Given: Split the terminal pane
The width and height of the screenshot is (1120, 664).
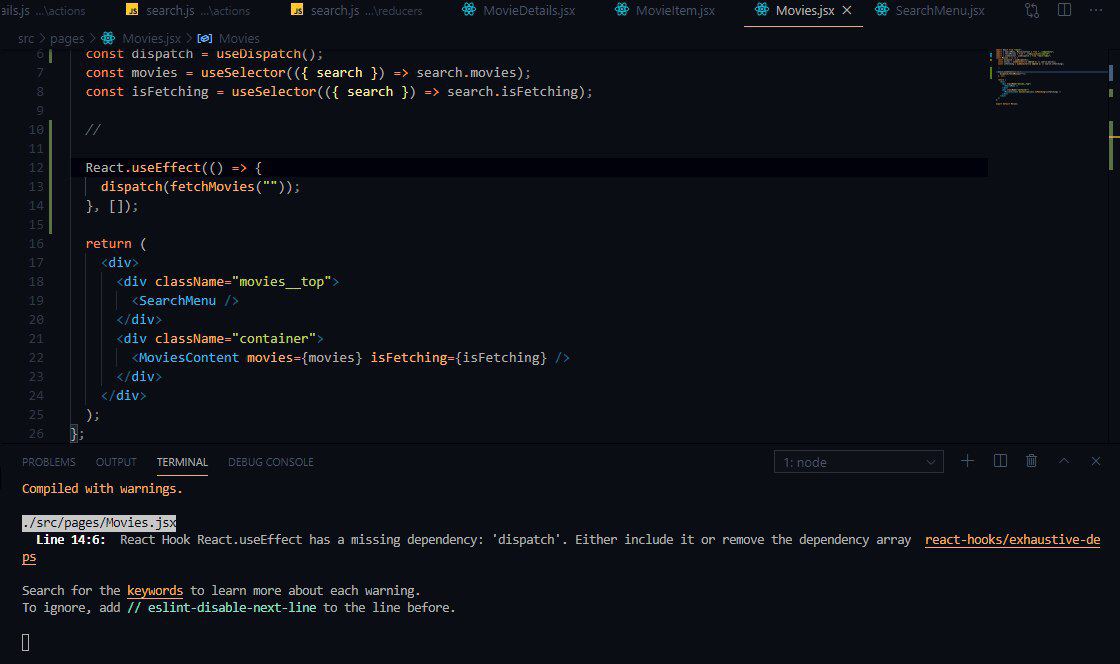Looking at the screenshot, I should click(1000, 461).
